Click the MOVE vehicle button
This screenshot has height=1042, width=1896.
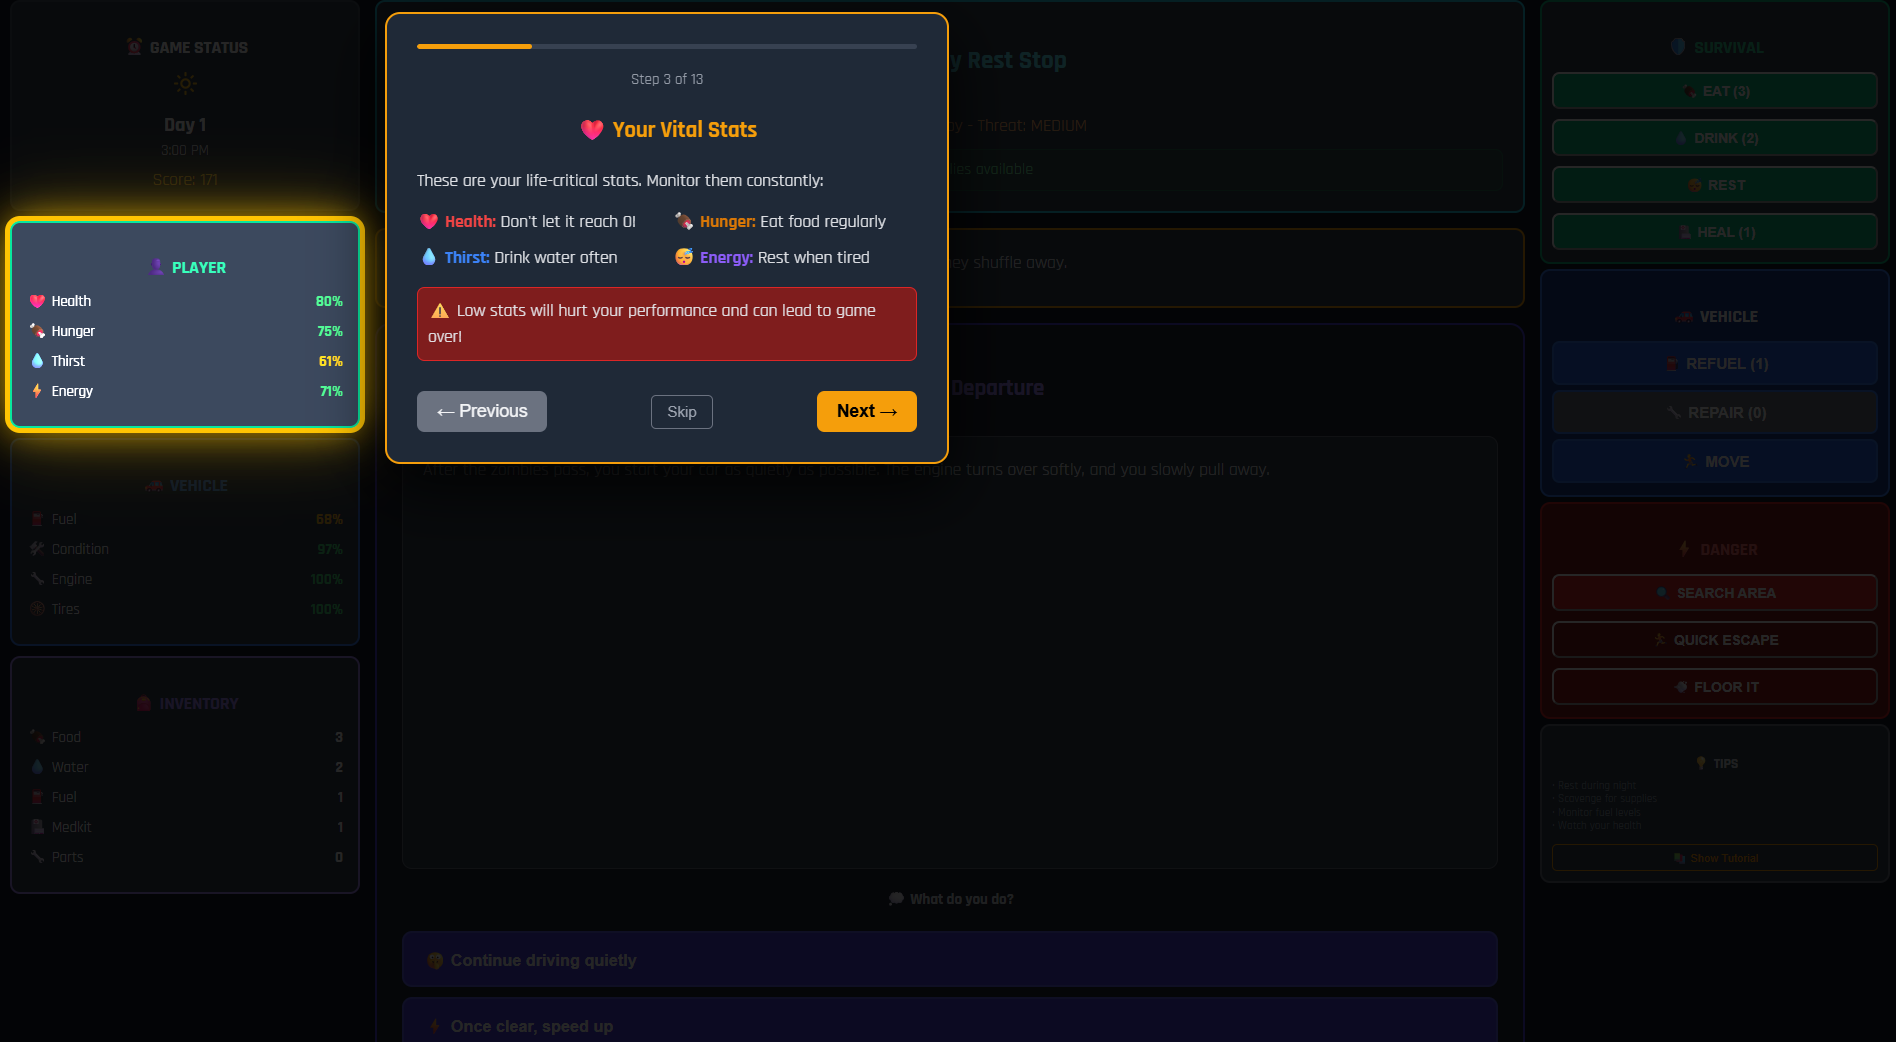[x=1715, y=462]
